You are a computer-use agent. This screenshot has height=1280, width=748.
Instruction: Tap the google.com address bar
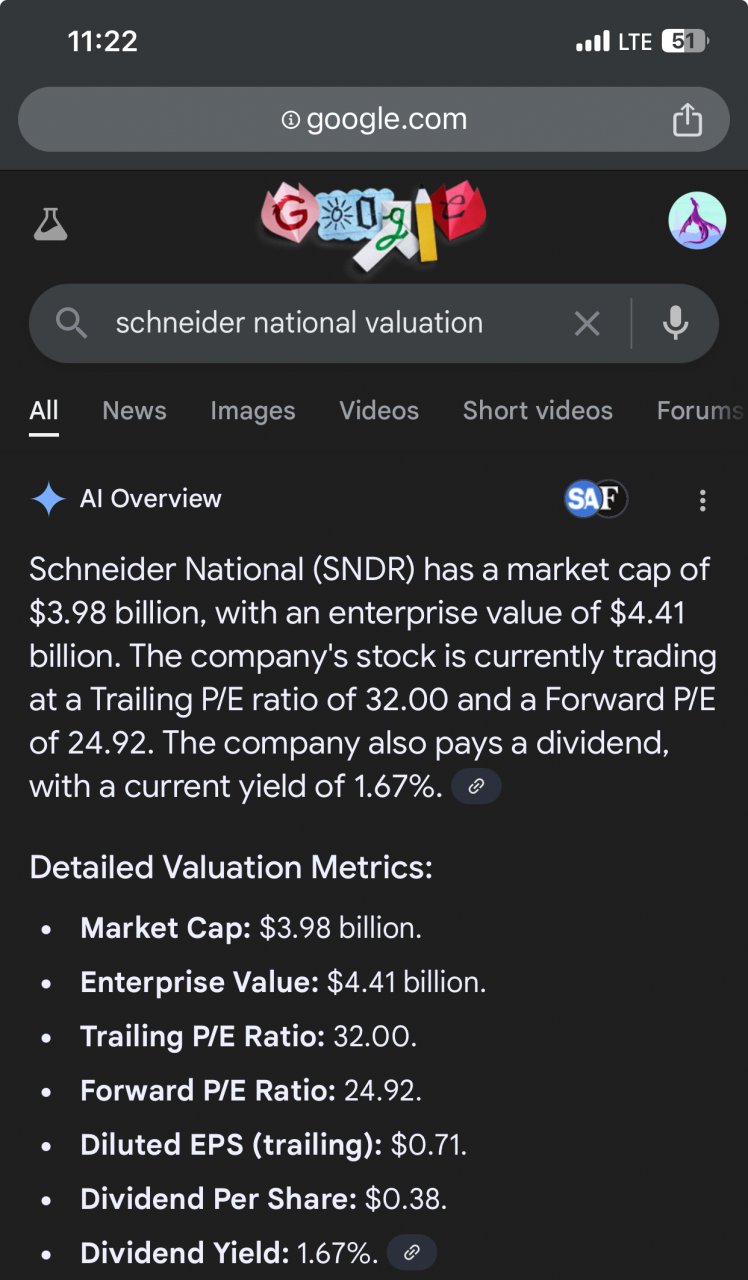374,120
